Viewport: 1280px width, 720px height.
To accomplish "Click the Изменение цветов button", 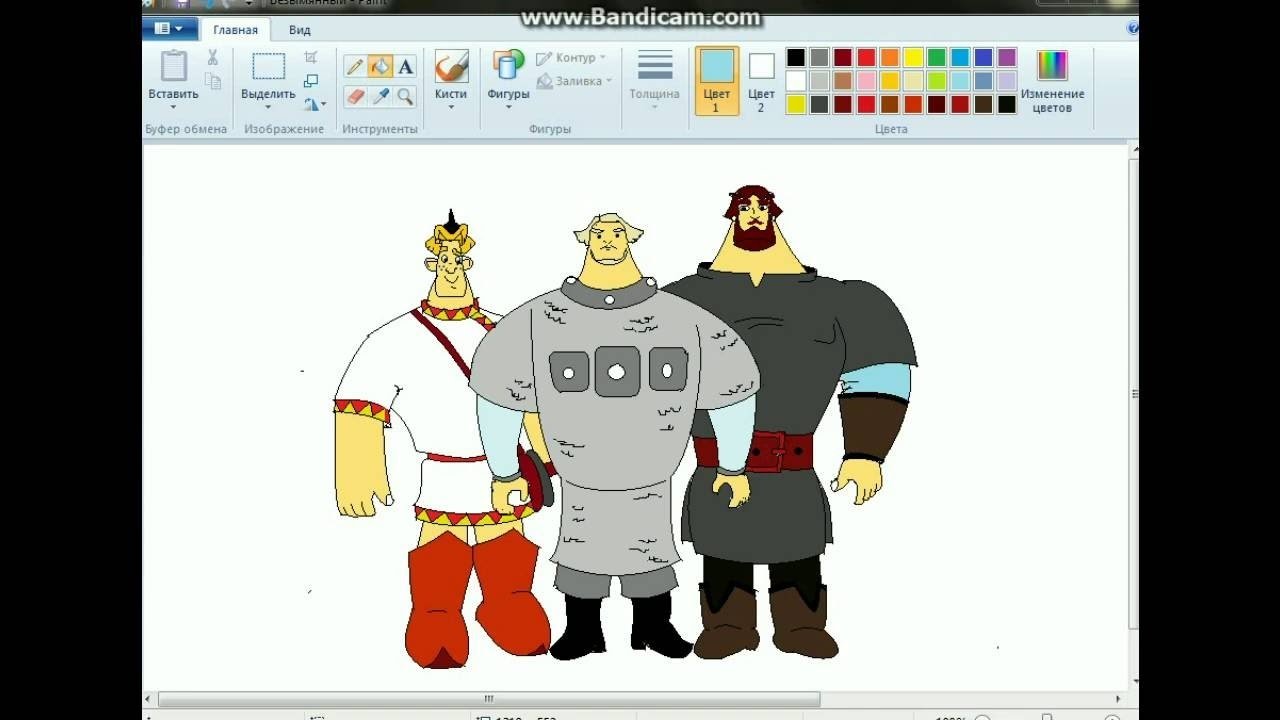I will point(1052,80).
